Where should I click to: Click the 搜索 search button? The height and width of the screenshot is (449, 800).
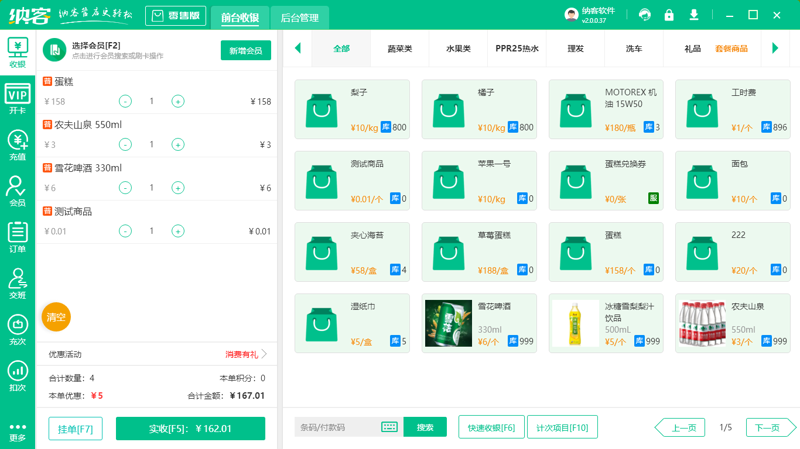425,427
